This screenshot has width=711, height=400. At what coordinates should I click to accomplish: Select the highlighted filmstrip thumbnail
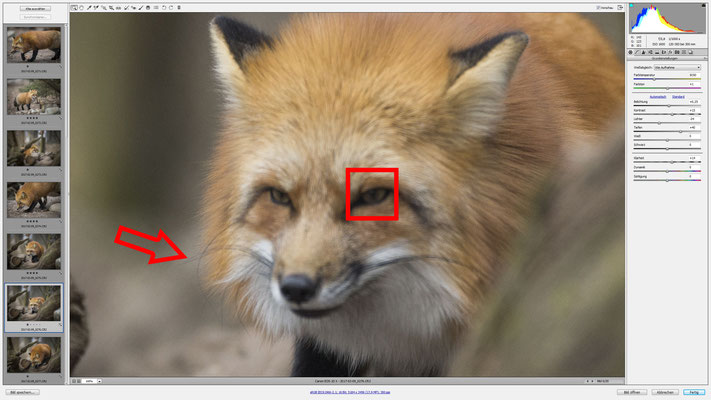pos(34,303)
